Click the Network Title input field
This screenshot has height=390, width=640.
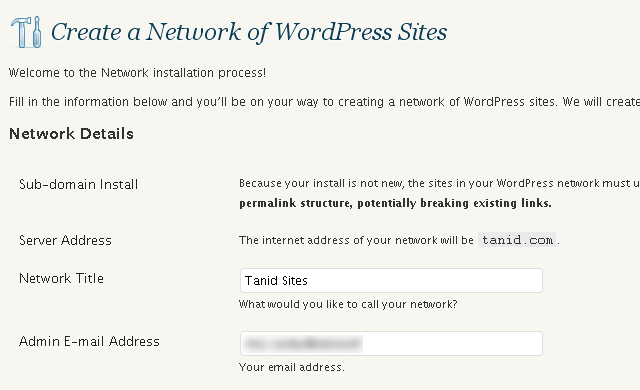(391, 280)
